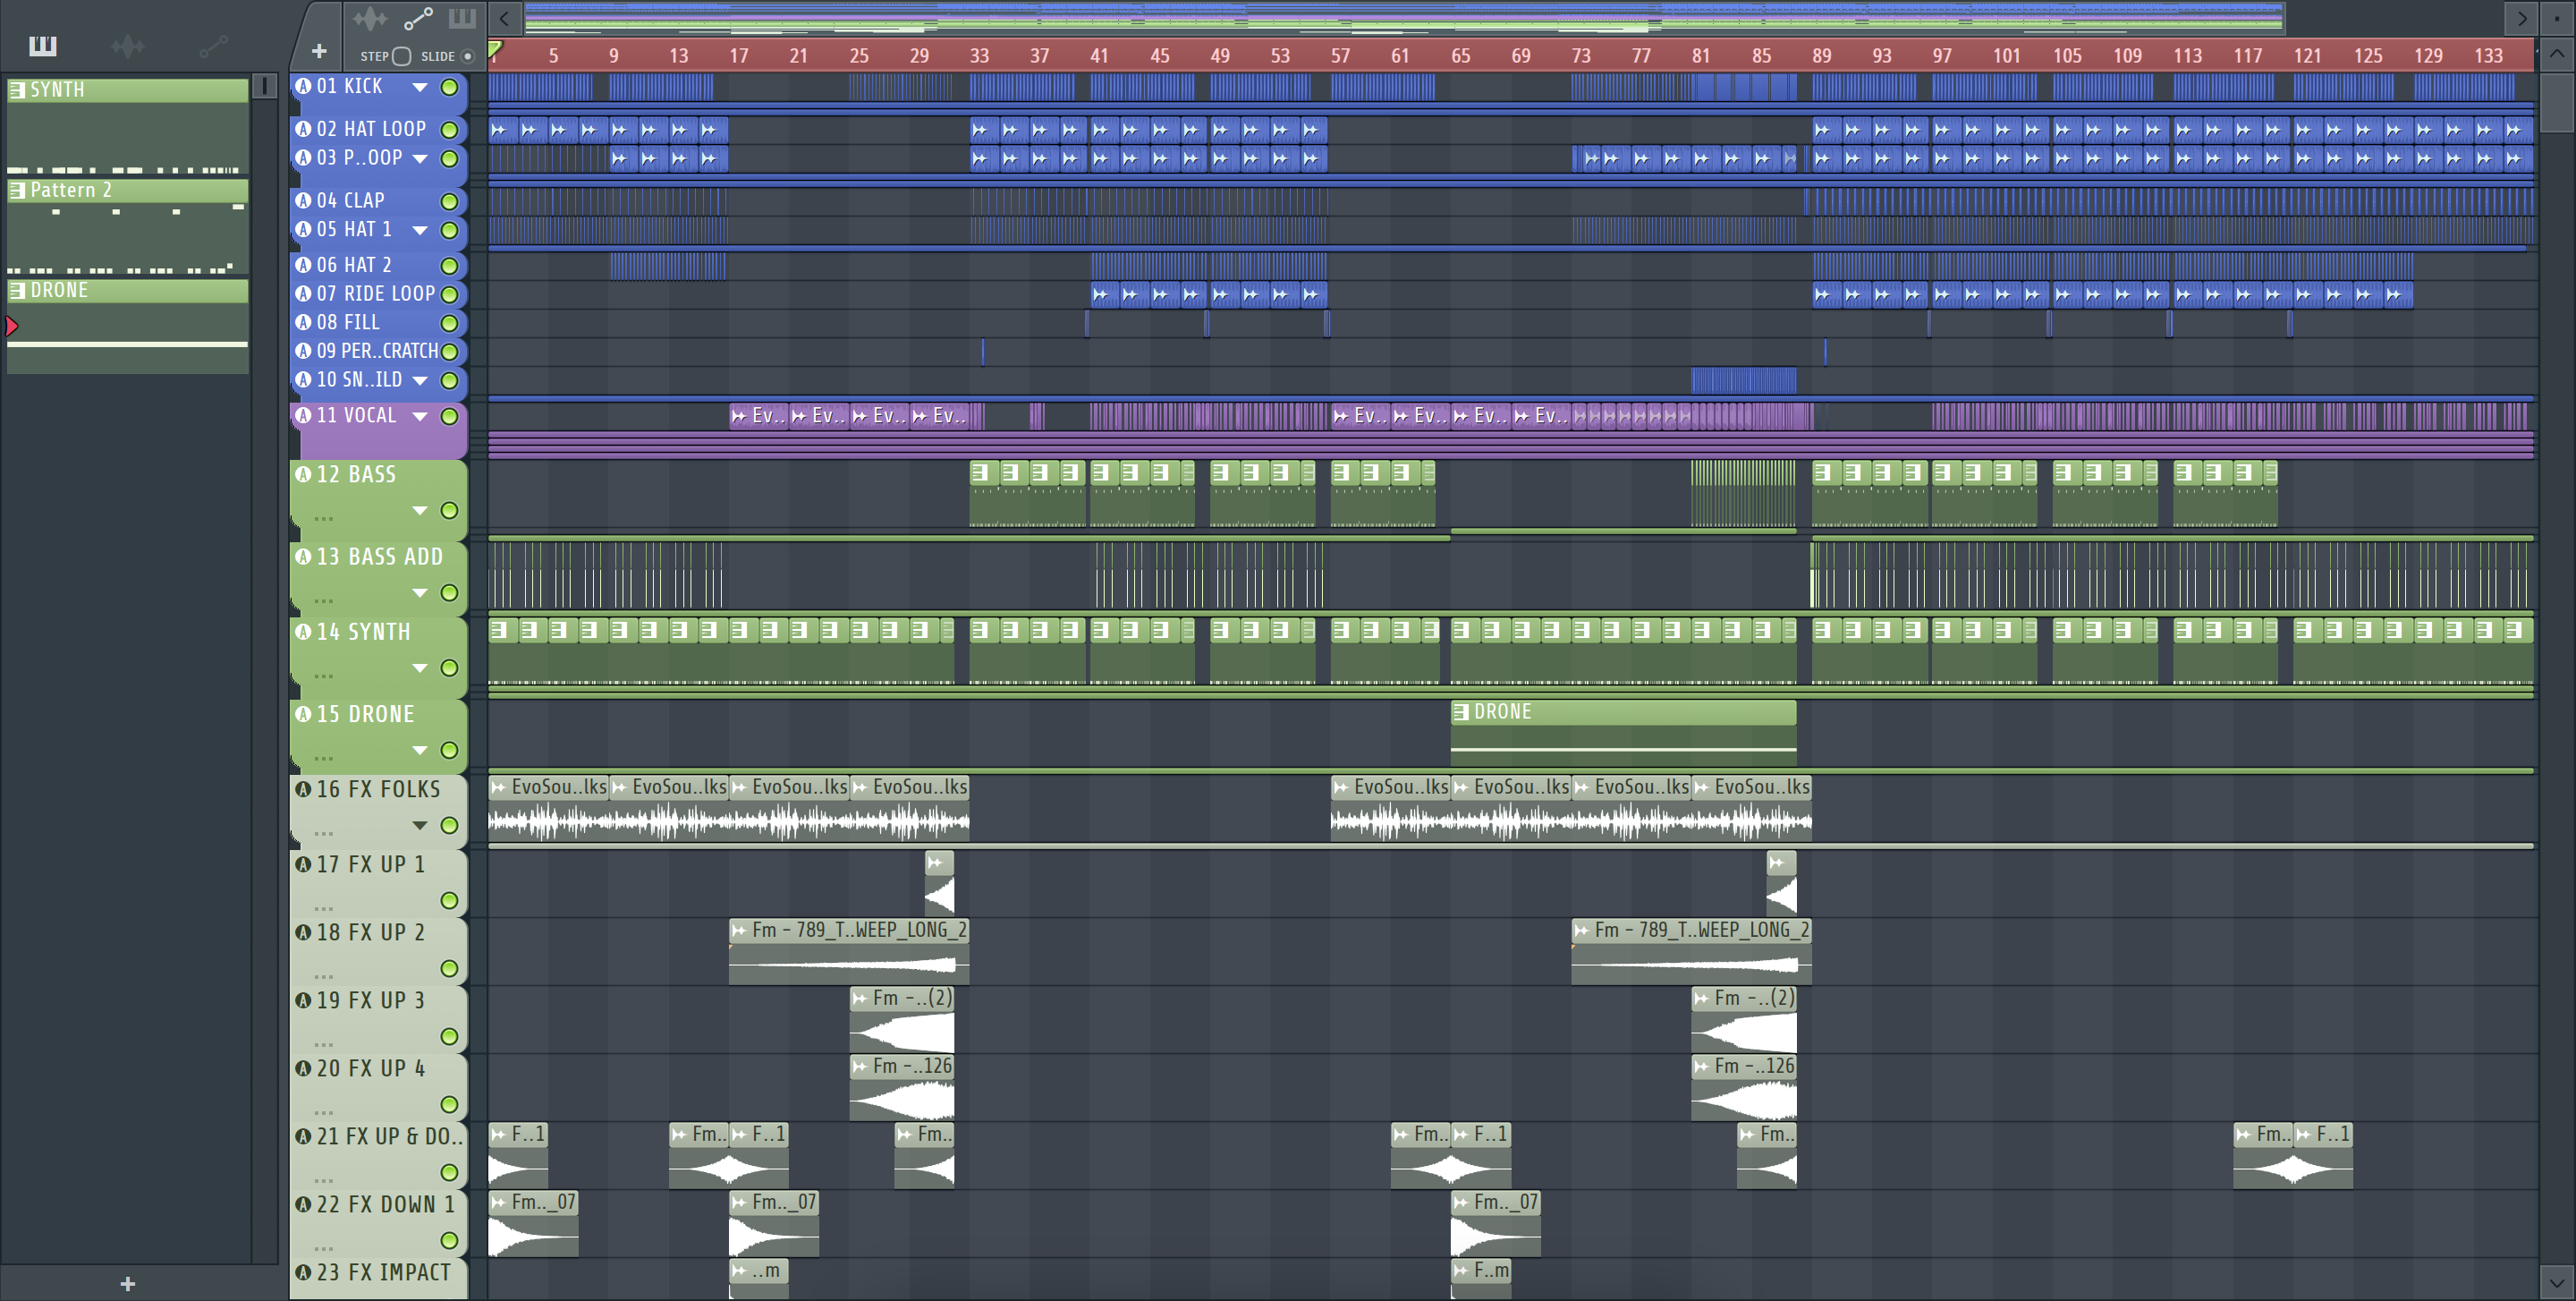The image size is (2576, 1301).
Task: Expand the 03 P..OOP track group arrow
Action: pyautogui.click(x=420, y=159)
